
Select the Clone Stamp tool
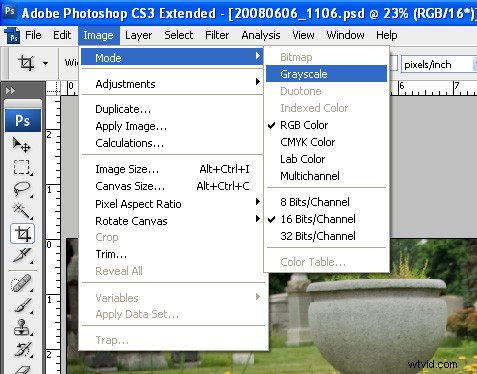(22, 327)
